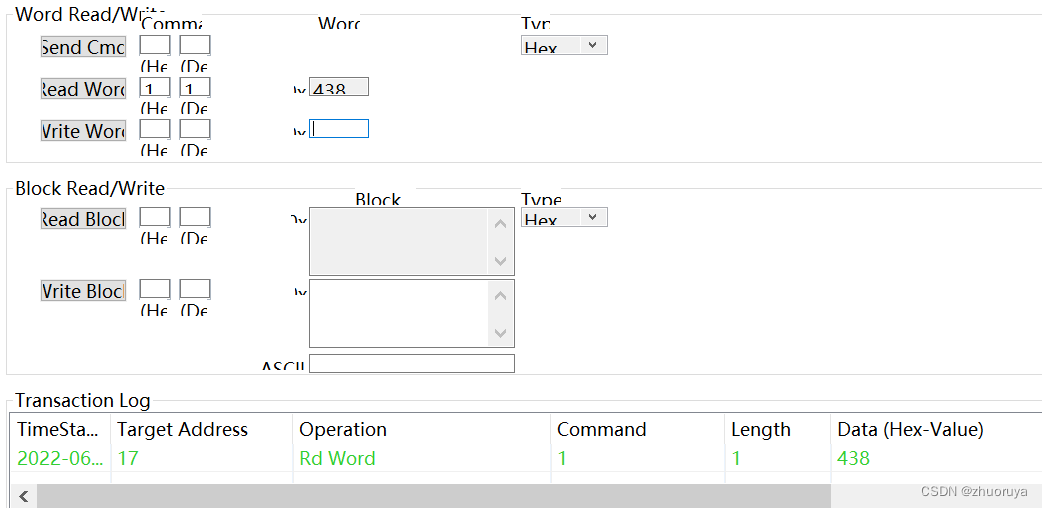Click the Write Block button

pyautogui.click(x=83, y=291)
